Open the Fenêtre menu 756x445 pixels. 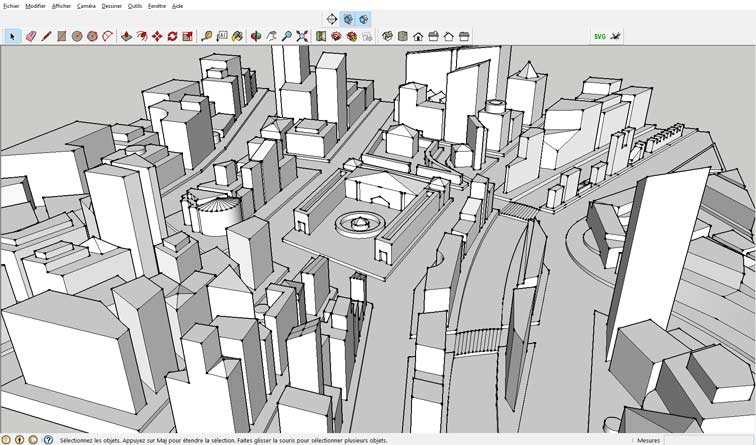click(x=157, y=6)
